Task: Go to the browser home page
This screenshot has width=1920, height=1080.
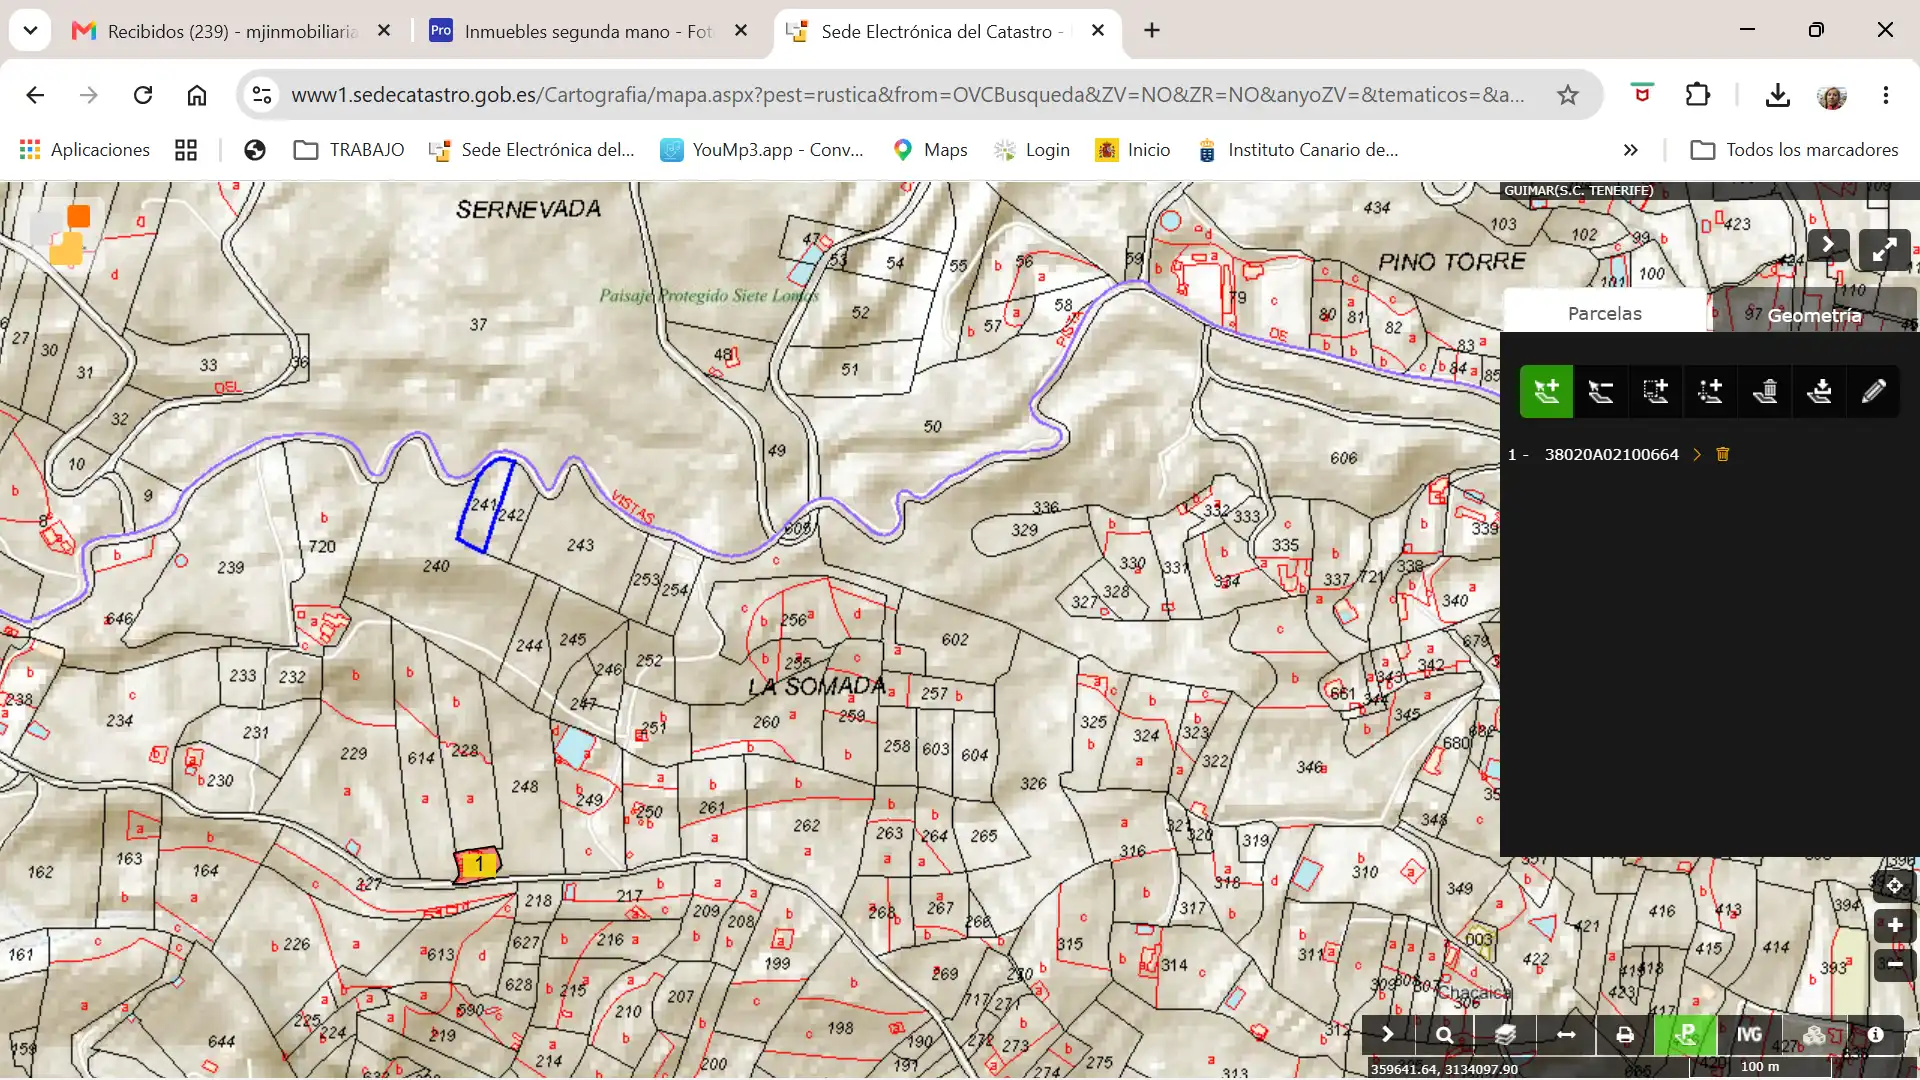Action: click(x=197, y=95)
